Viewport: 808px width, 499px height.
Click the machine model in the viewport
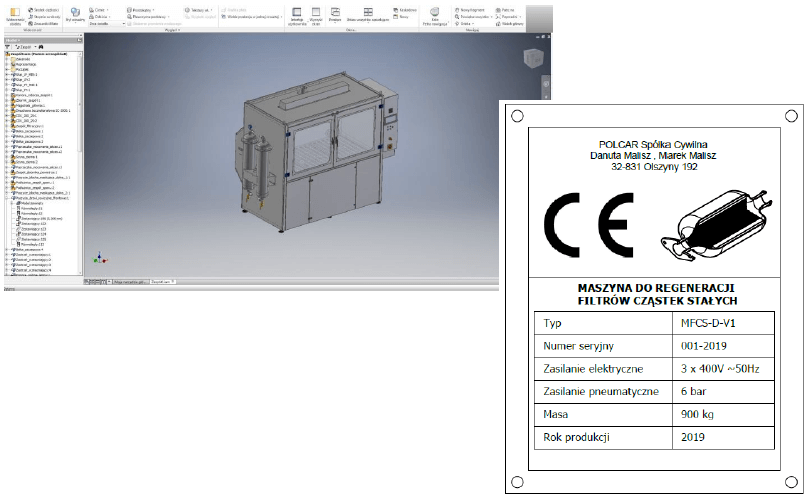[319, 152]
